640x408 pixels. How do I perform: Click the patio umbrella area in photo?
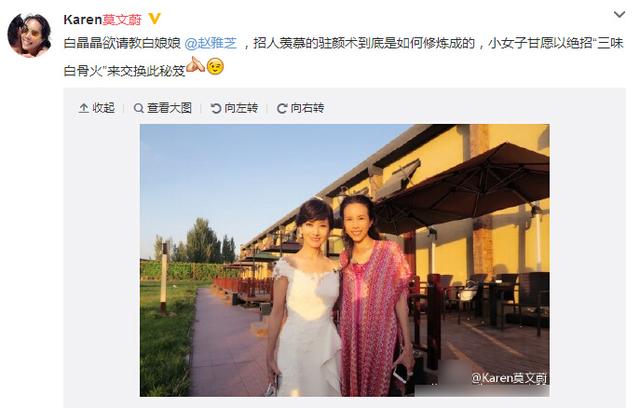(x=465, y=188)
